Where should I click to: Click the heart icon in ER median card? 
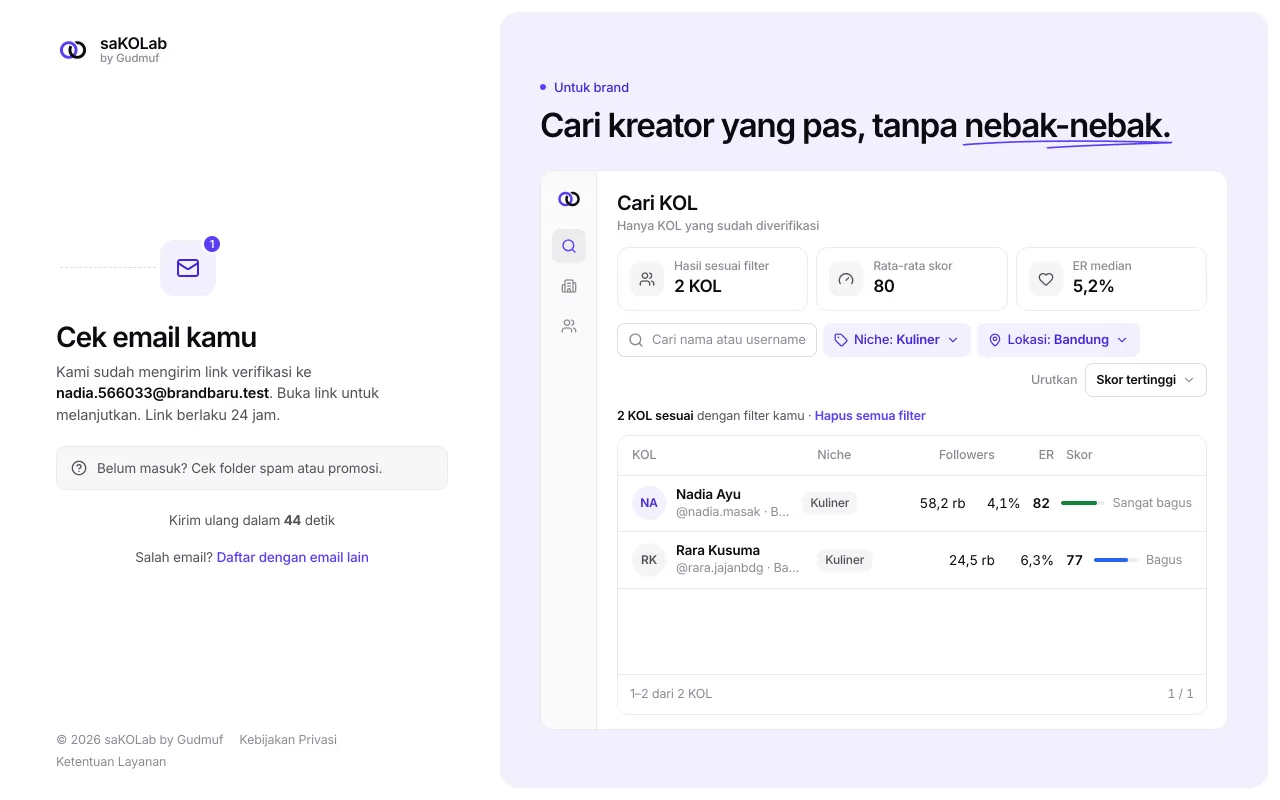coord(1046,279)
